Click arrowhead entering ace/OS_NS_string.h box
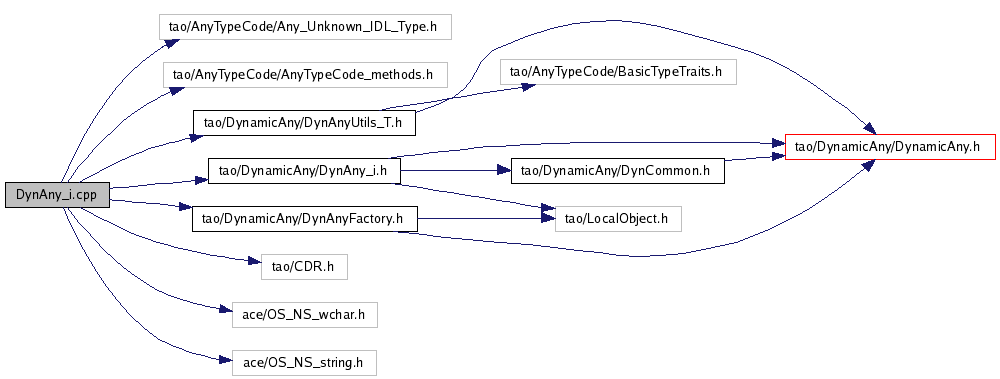The height and width of the screenshot is (379, 1000). tap(225, 360)
